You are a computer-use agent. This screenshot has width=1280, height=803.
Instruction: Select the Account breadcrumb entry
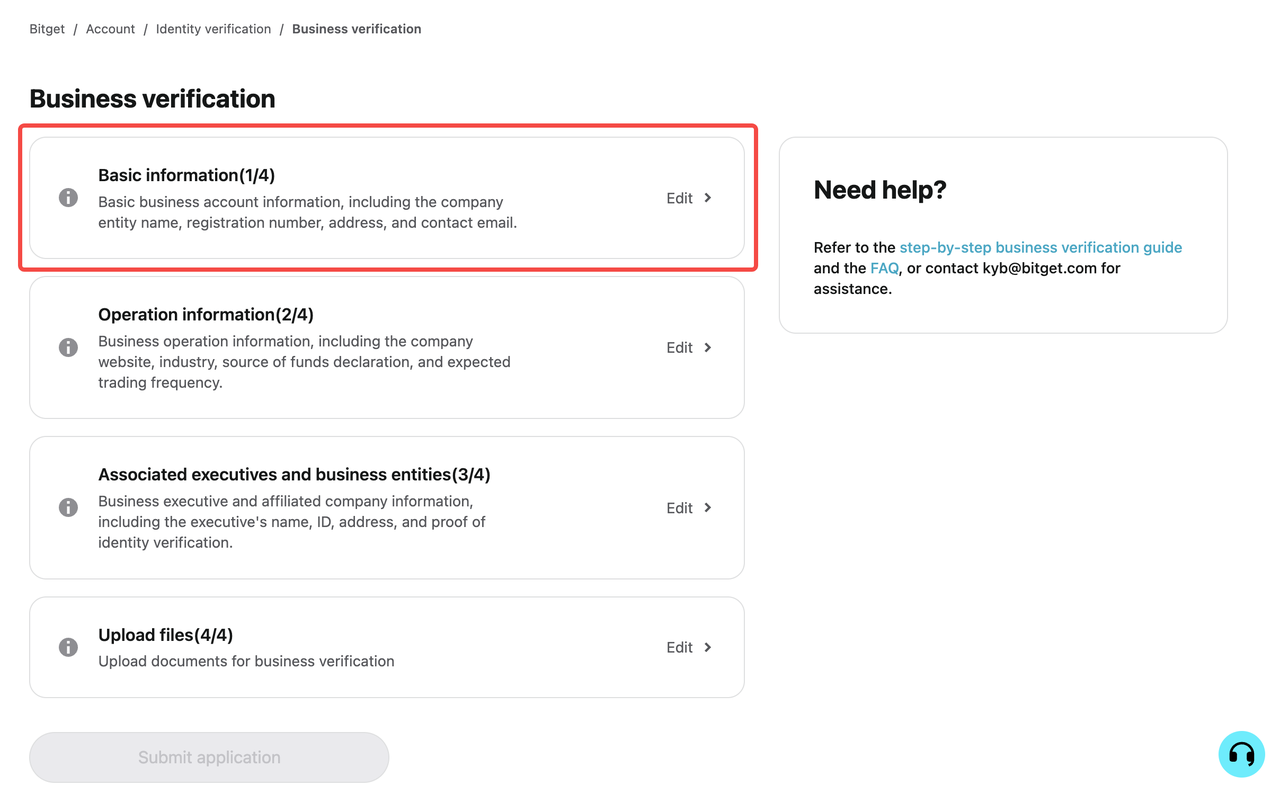click(110, 29)
